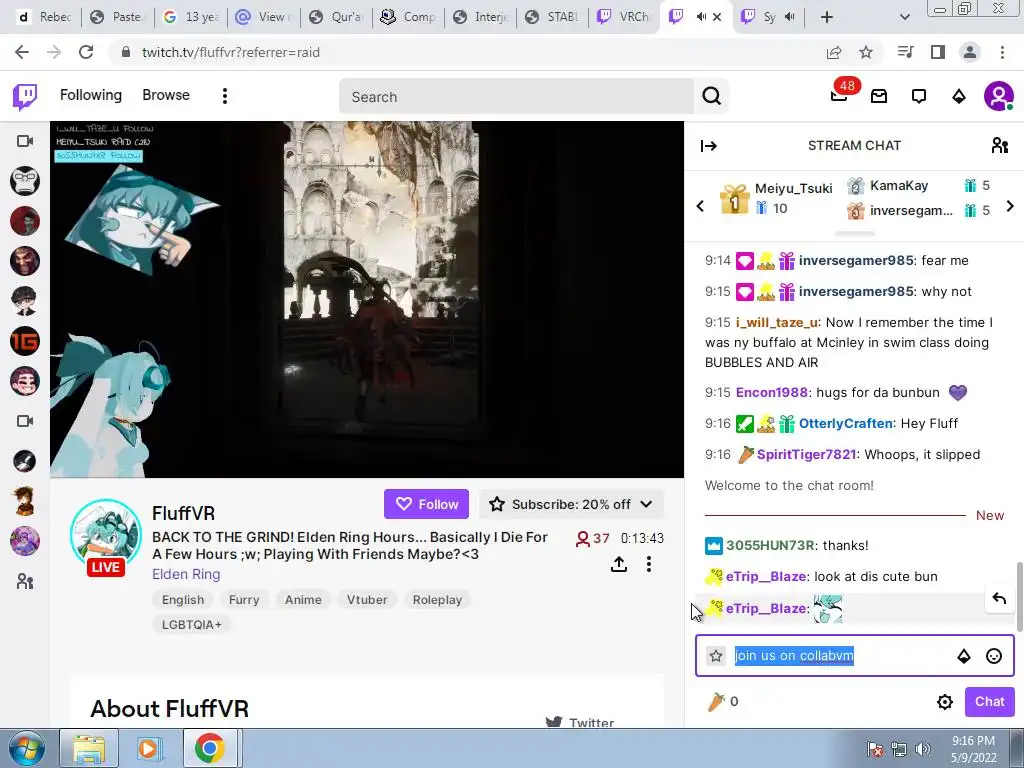Open the Twitch home logo
This screenshot has width=1024, height=768.
(25, 97)
